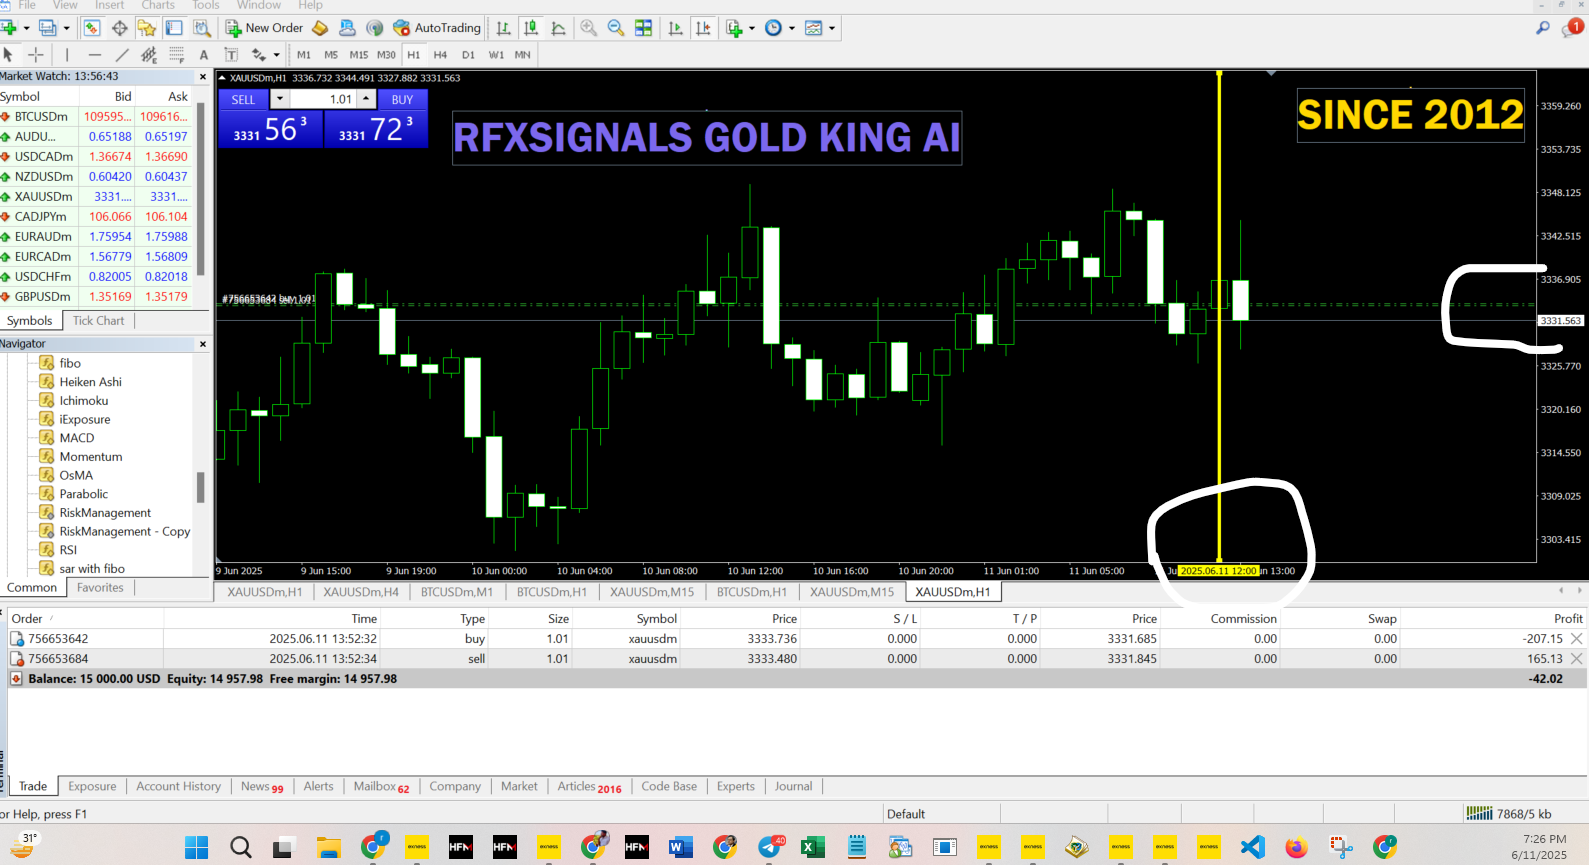Image resolution: width=1589 pixels, height=865 pixels.
Task: Open BTCUSDm,M1 chart tab
Action: [x=457, y=592]
